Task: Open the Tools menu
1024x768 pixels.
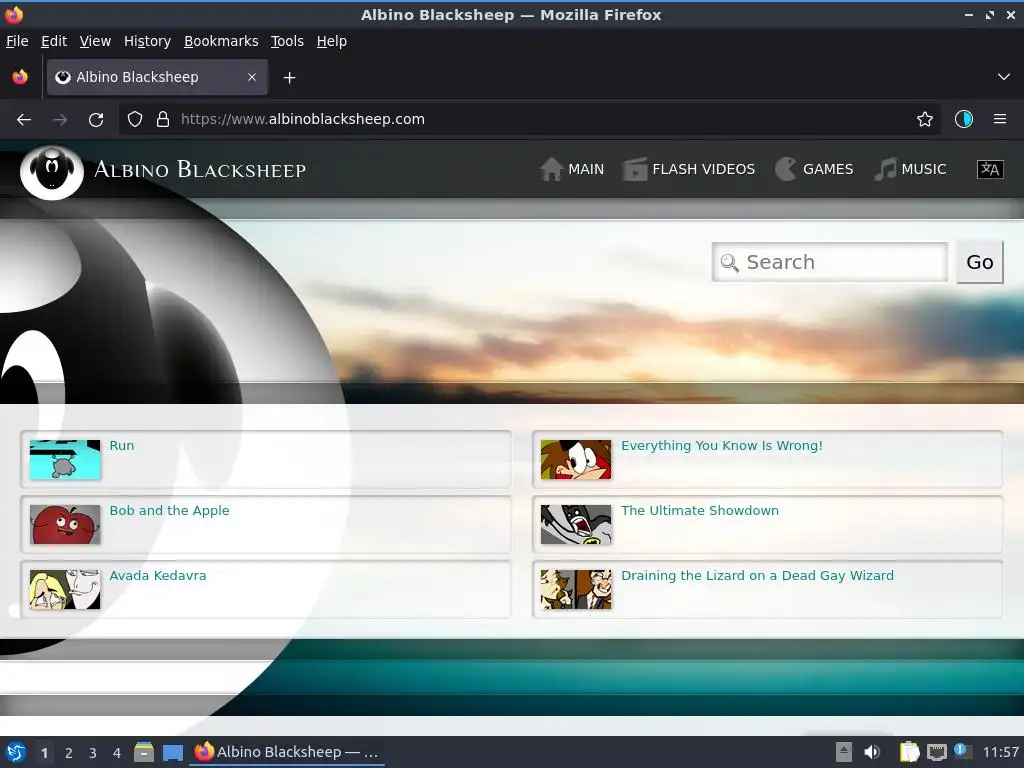Action: [287, 41]
